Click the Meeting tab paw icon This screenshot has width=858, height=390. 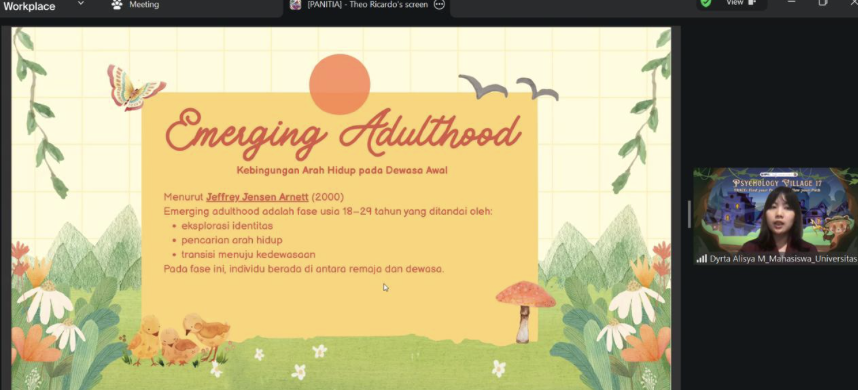pyautogui.click(x=117, y=5)
